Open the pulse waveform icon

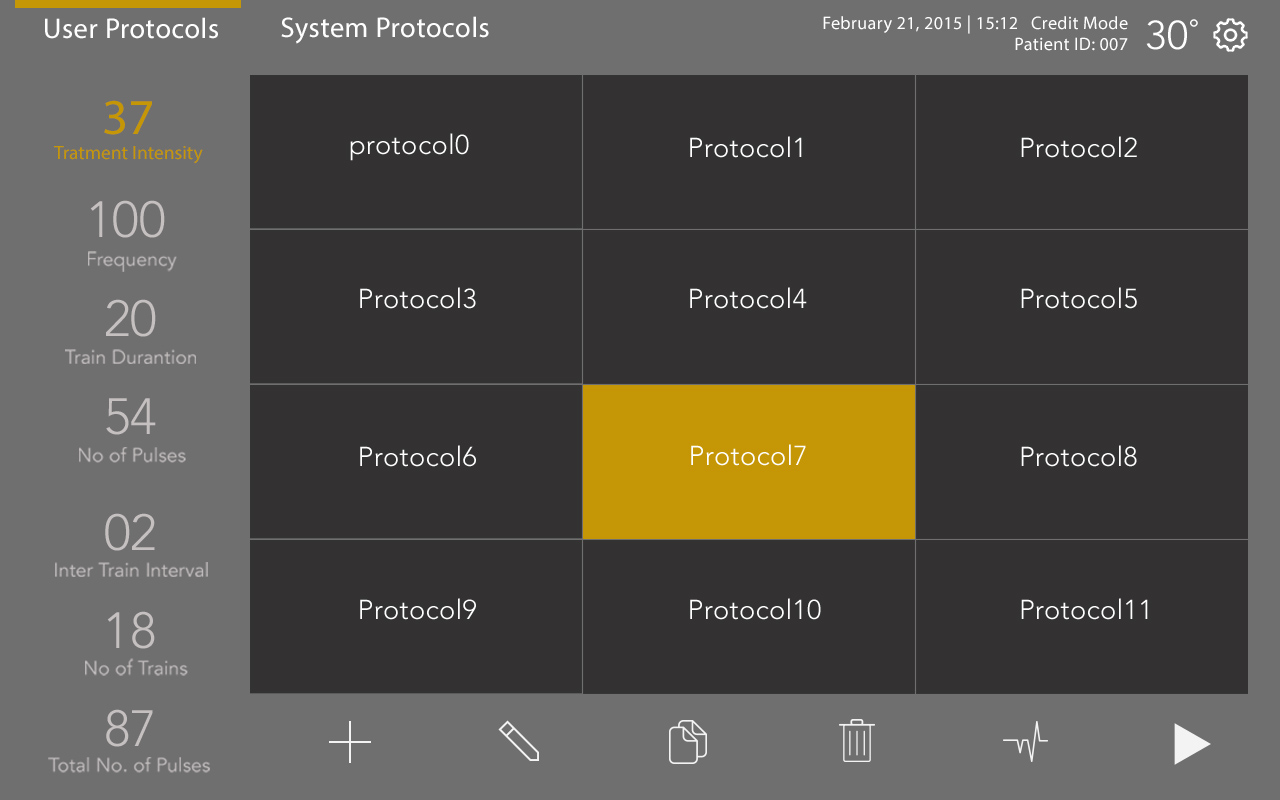(1025, 742)
